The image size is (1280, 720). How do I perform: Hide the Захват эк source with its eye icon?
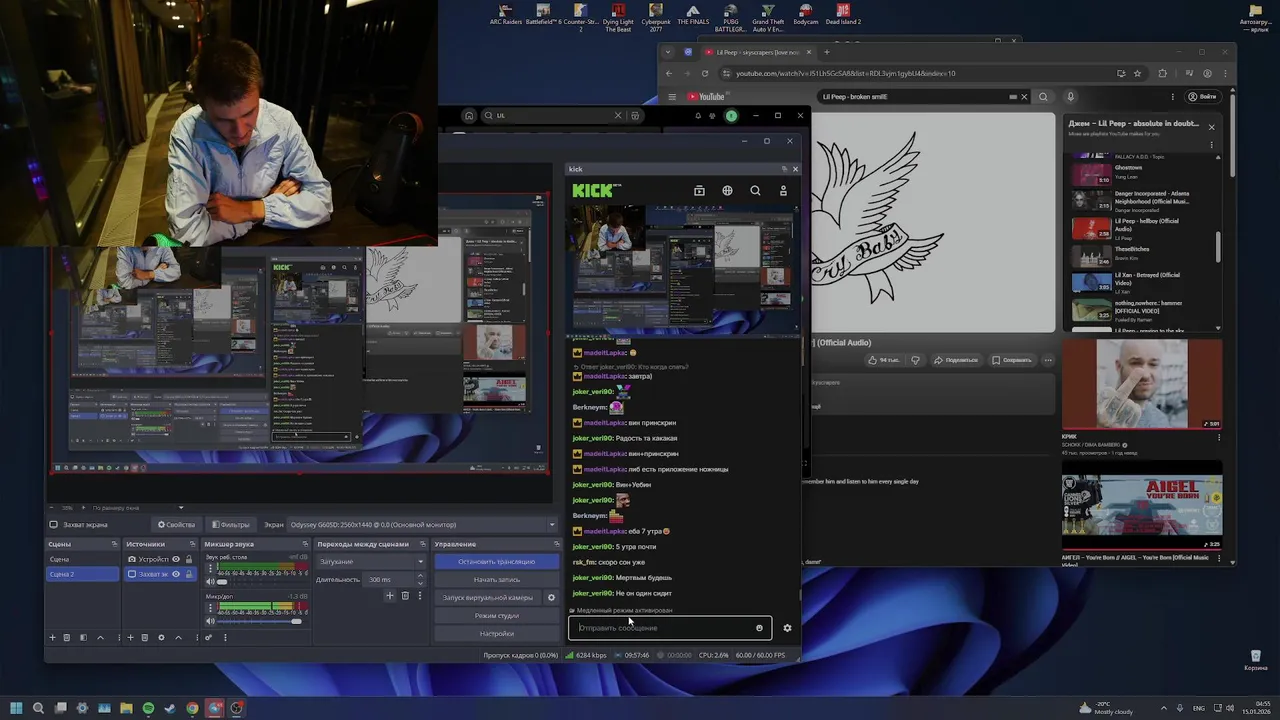176,574
